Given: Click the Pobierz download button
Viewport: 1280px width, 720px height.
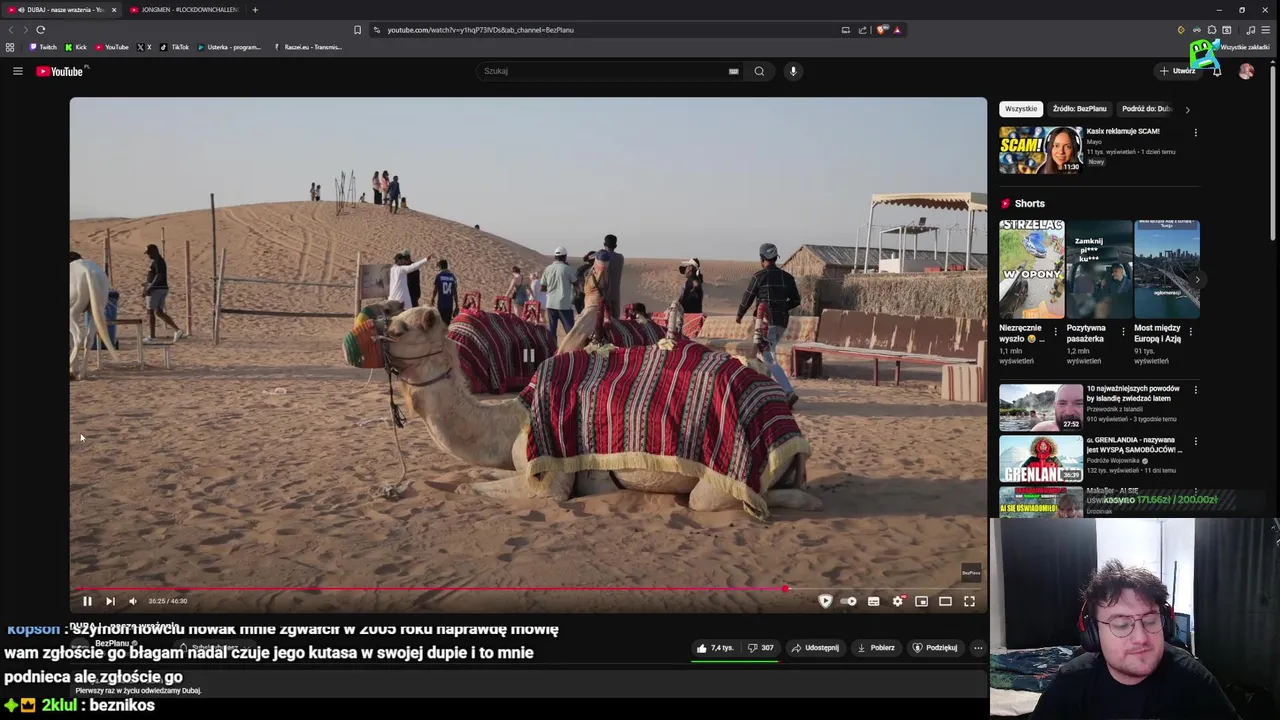Looking at the screenshot, I should pos(876,648).
